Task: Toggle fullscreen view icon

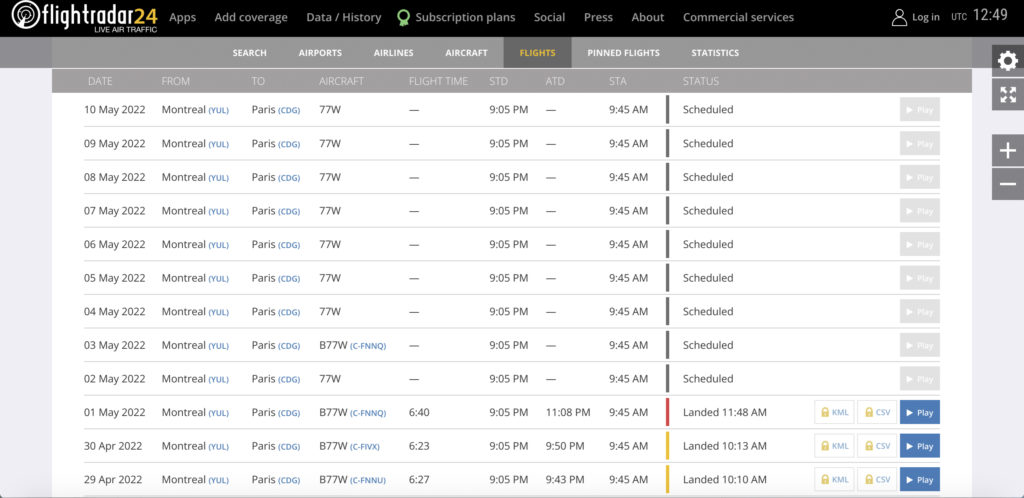Action: click(x=1007, y=95)
